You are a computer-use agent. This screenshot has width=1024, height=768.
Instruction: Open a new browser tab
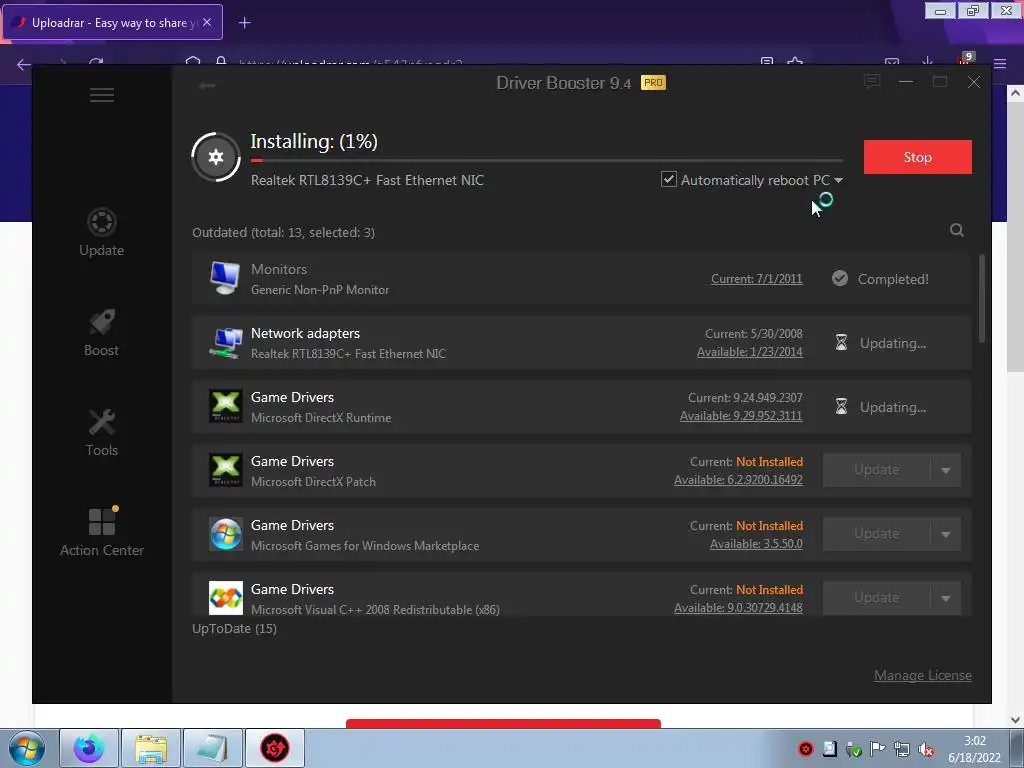(x=244, y=23)
